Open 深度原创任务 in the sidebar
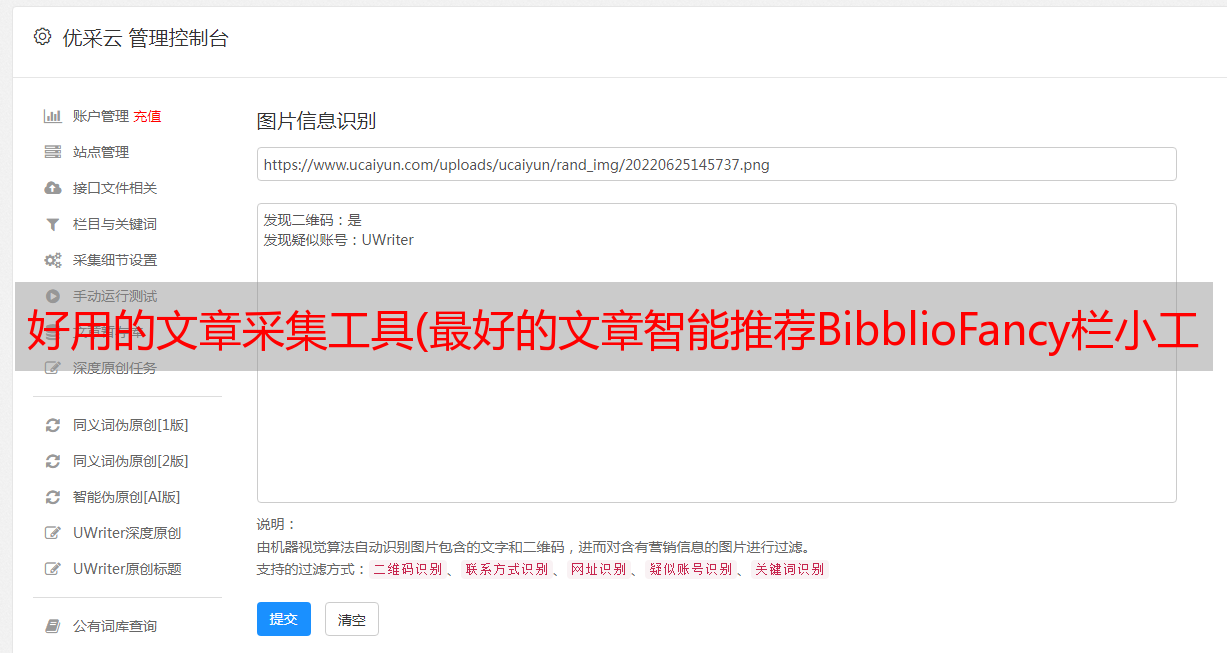 115,368
